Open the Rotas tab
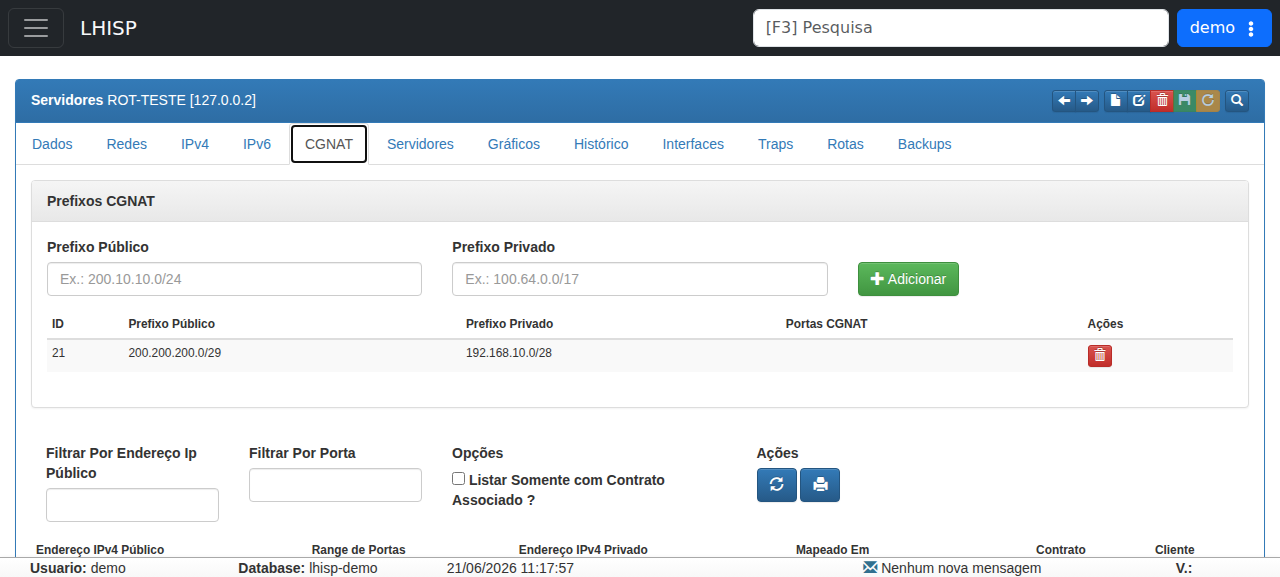The width and height of the screenshot is (1280, 577). click(845, 144)
